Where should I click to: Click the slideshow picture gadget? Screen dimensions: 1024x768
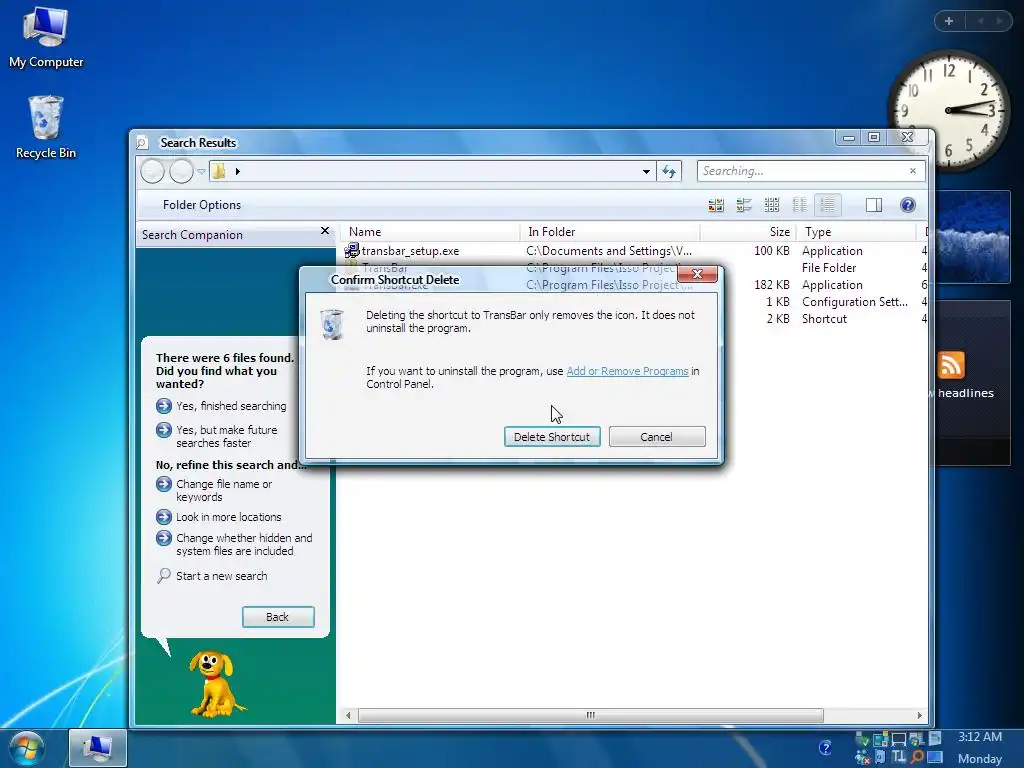pos(973,236)
